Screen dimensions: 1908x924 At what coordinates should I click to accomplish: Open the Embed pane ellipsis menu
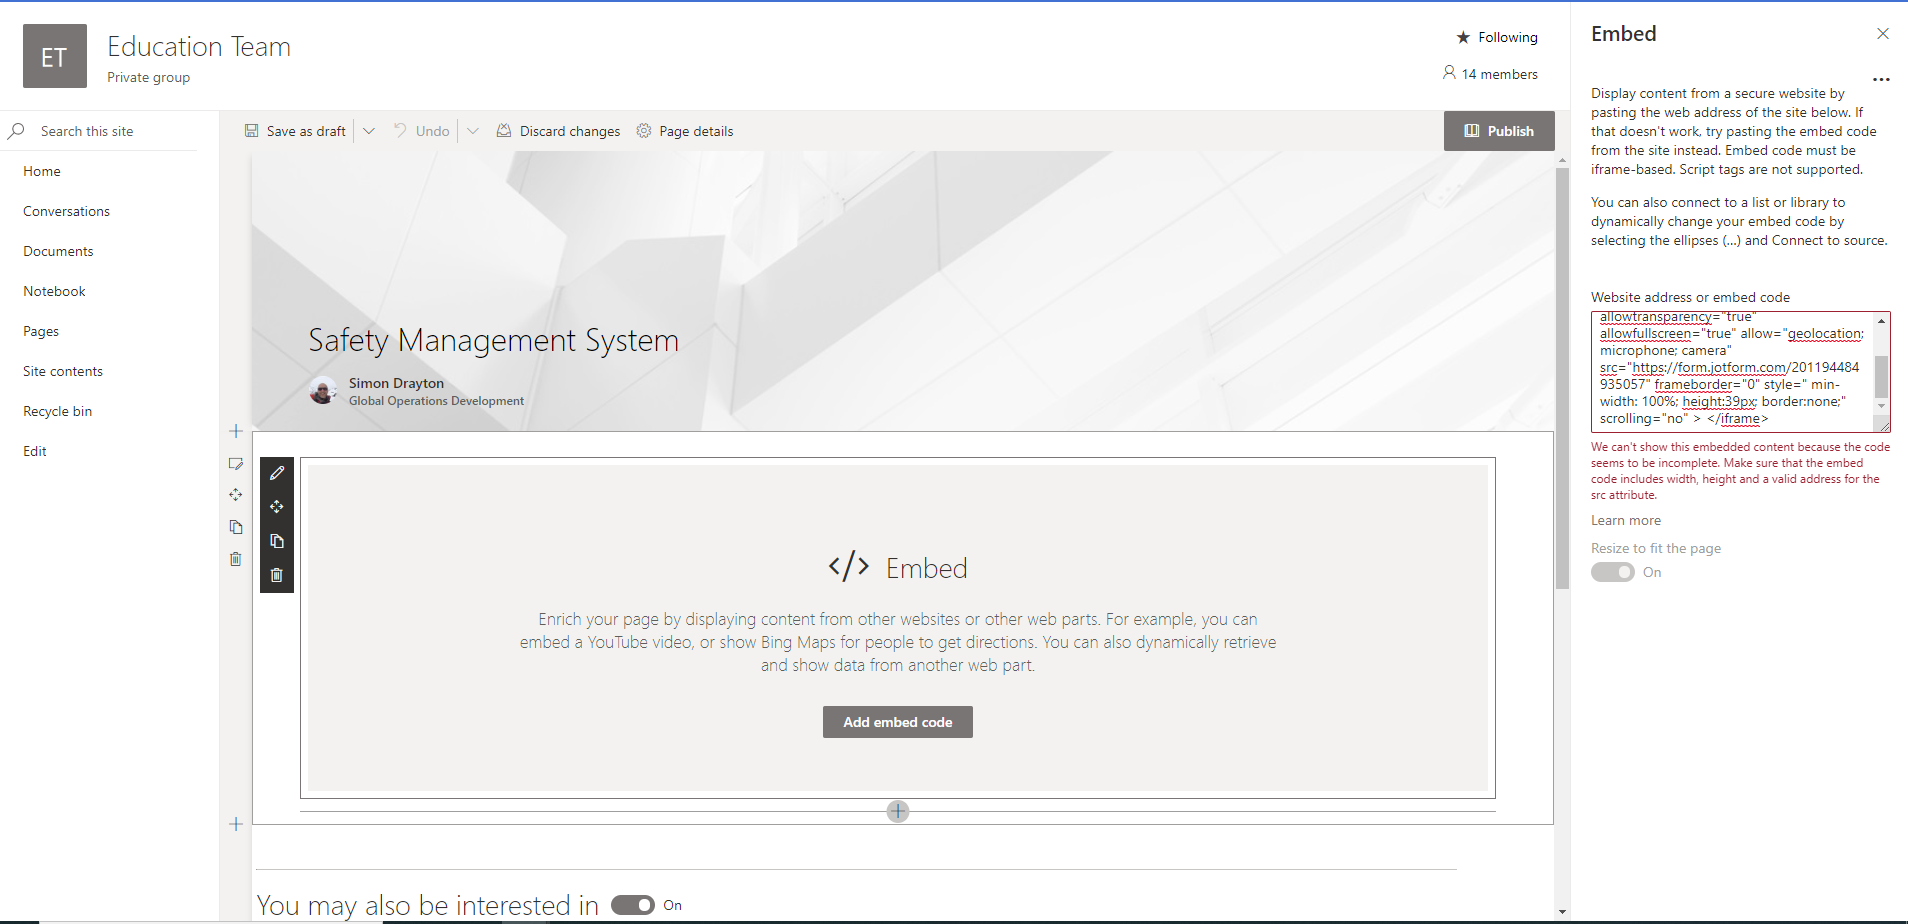click(1880, 79)
